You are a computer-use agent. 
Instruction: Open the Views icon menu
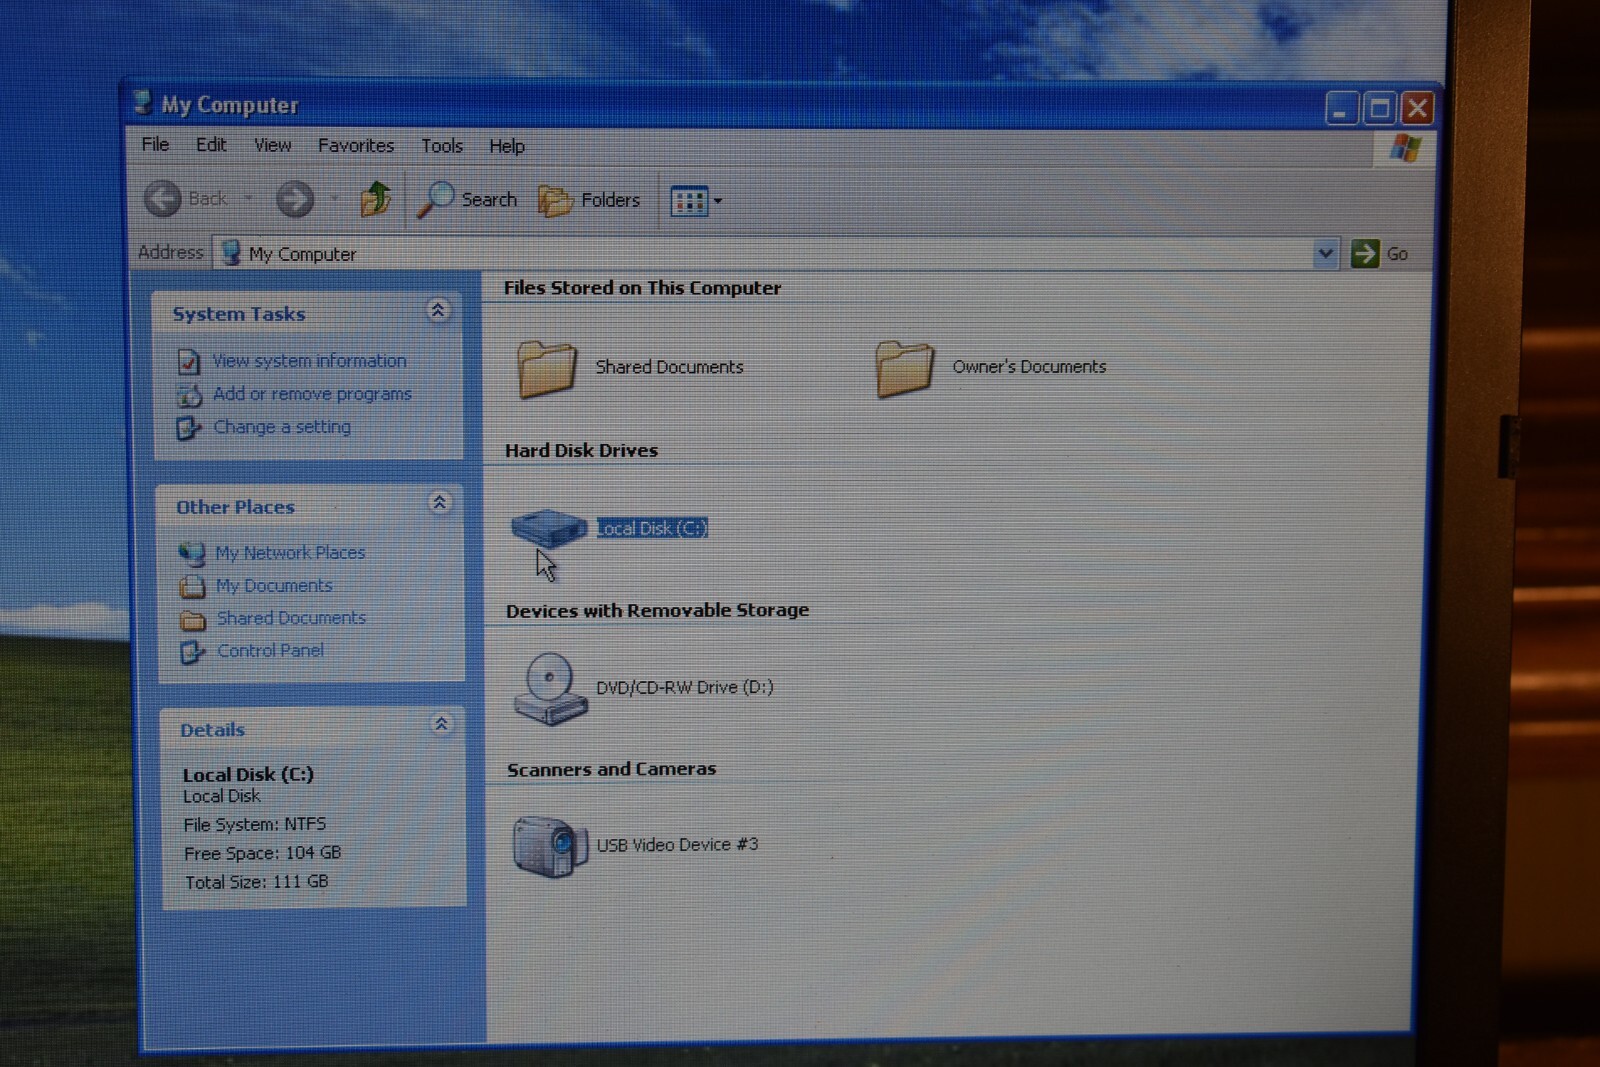[x=689, y=201]
